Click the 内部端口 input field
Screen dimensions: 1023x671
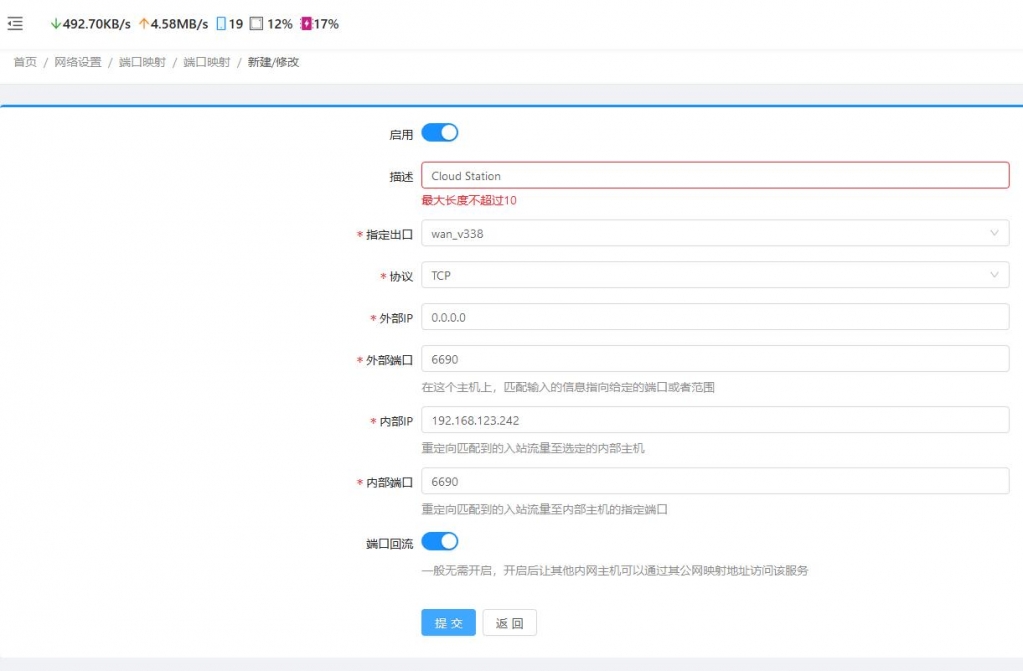tap(714, 482)
